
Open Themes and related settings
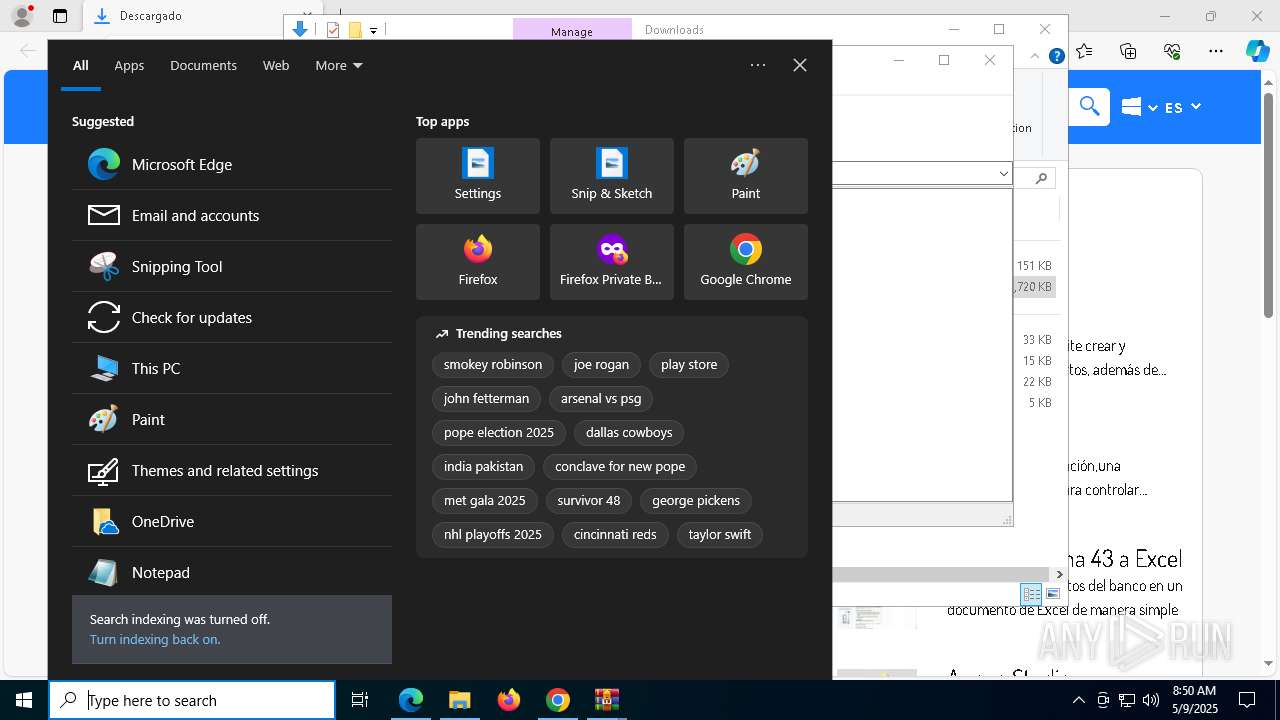click(x=232, y=470)
